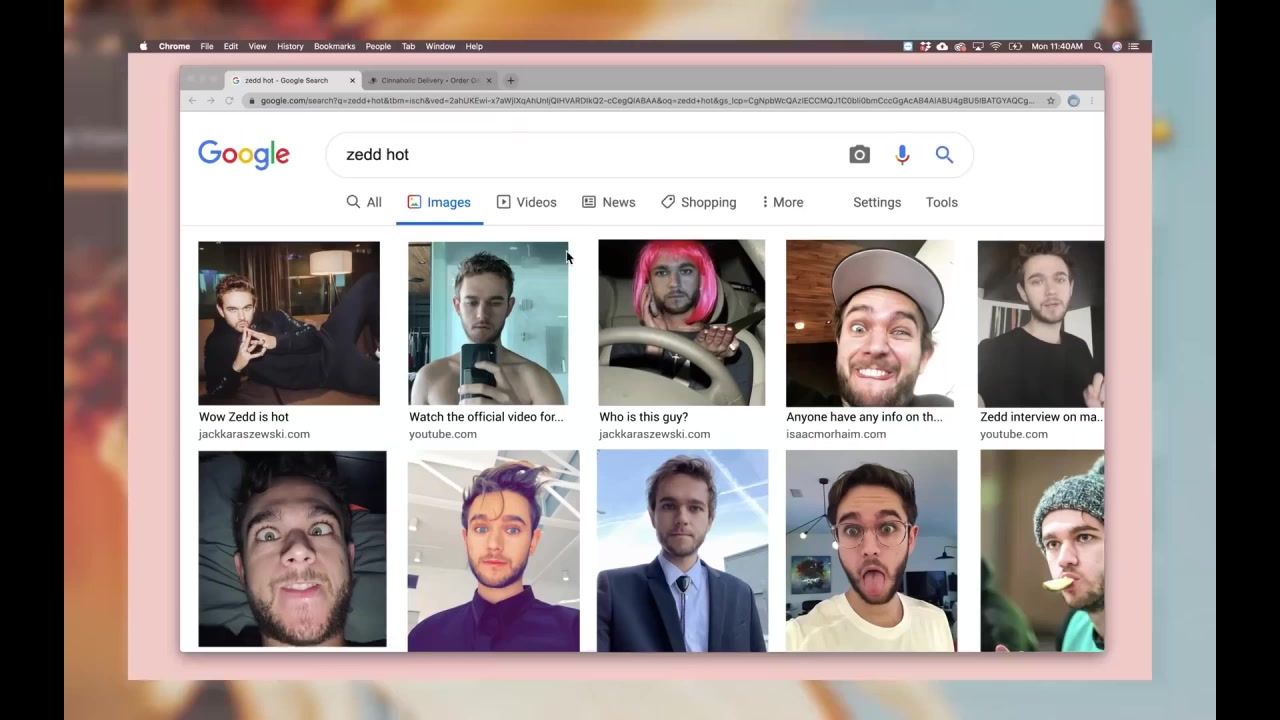Close the Cinnaholic Delivery tab
Screen dimensions: 1280x720
[x=489, y=80]
